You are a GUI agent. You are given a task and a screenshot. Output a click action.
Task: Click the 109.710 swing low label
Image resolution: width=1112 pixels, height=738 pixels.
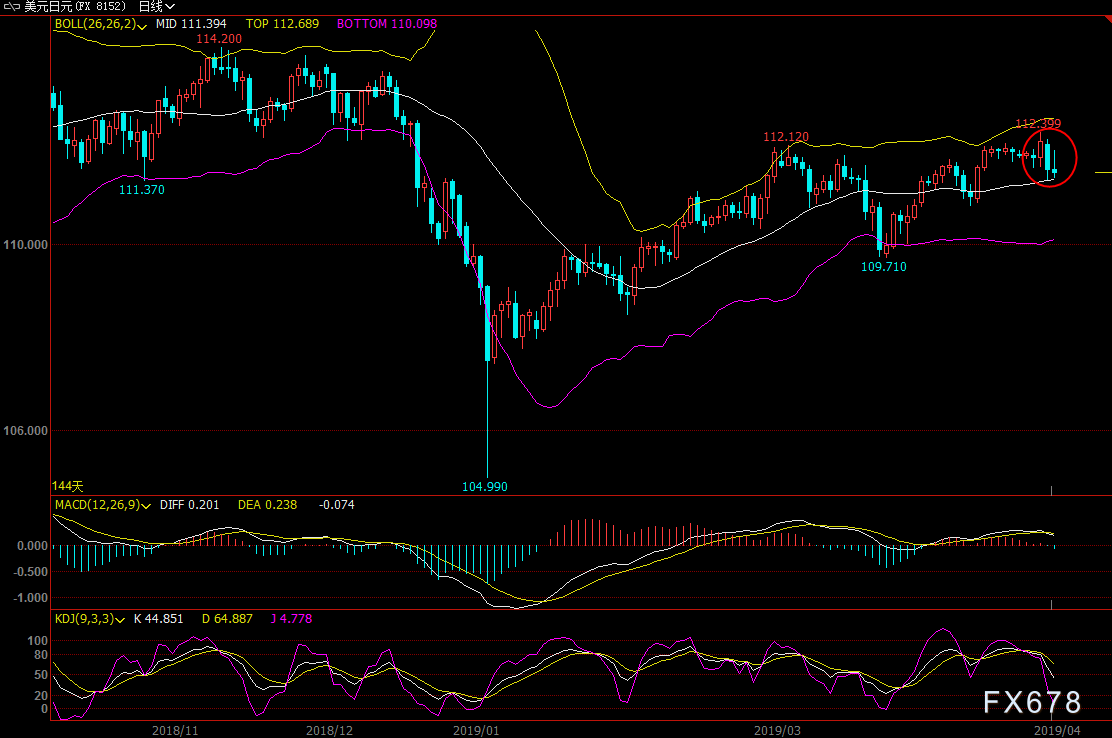pyautogui.click(x=884, y=267)
